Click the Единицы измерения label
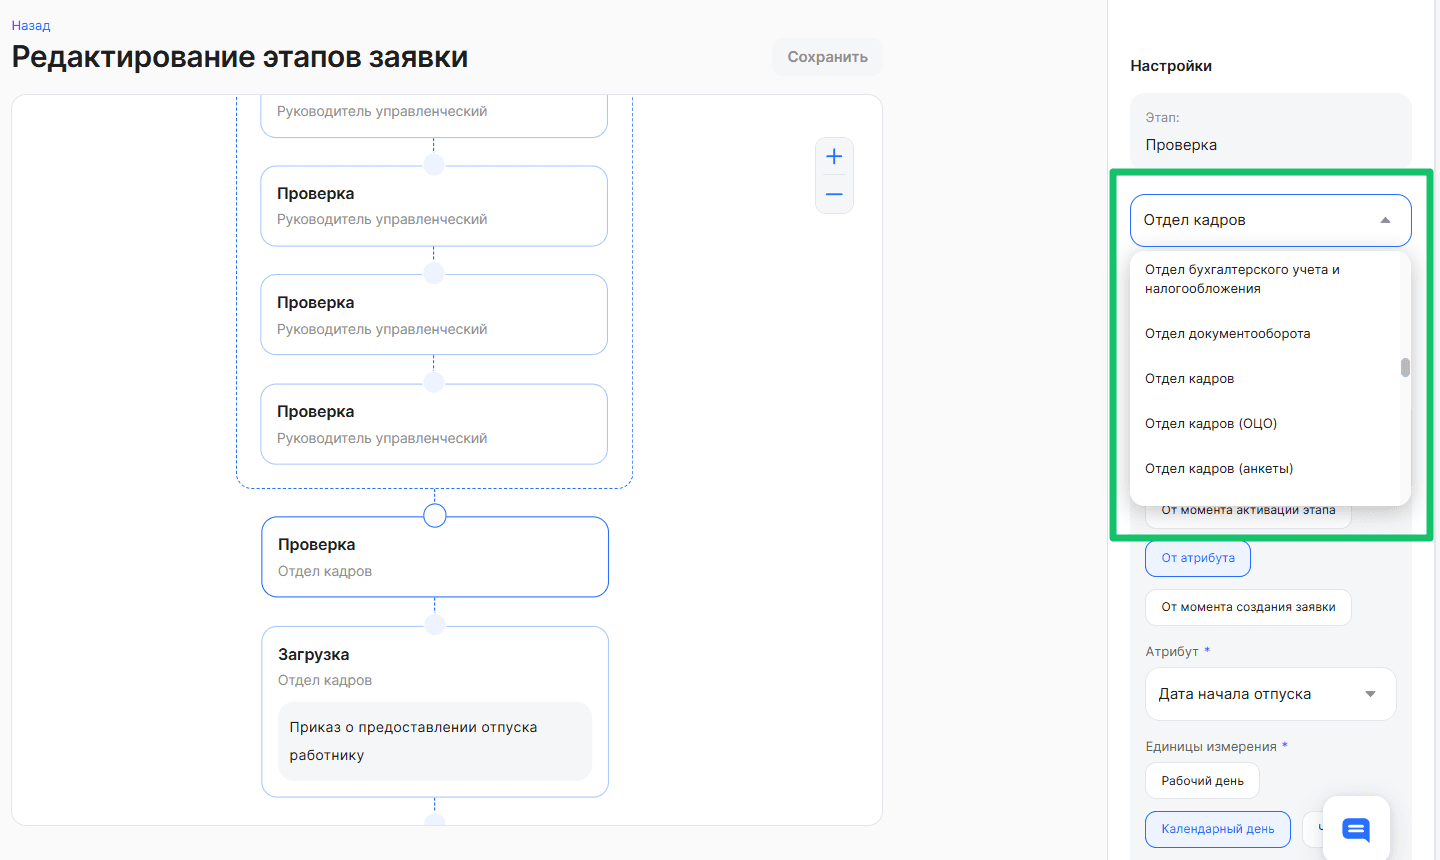 (x=1211, y=747)
